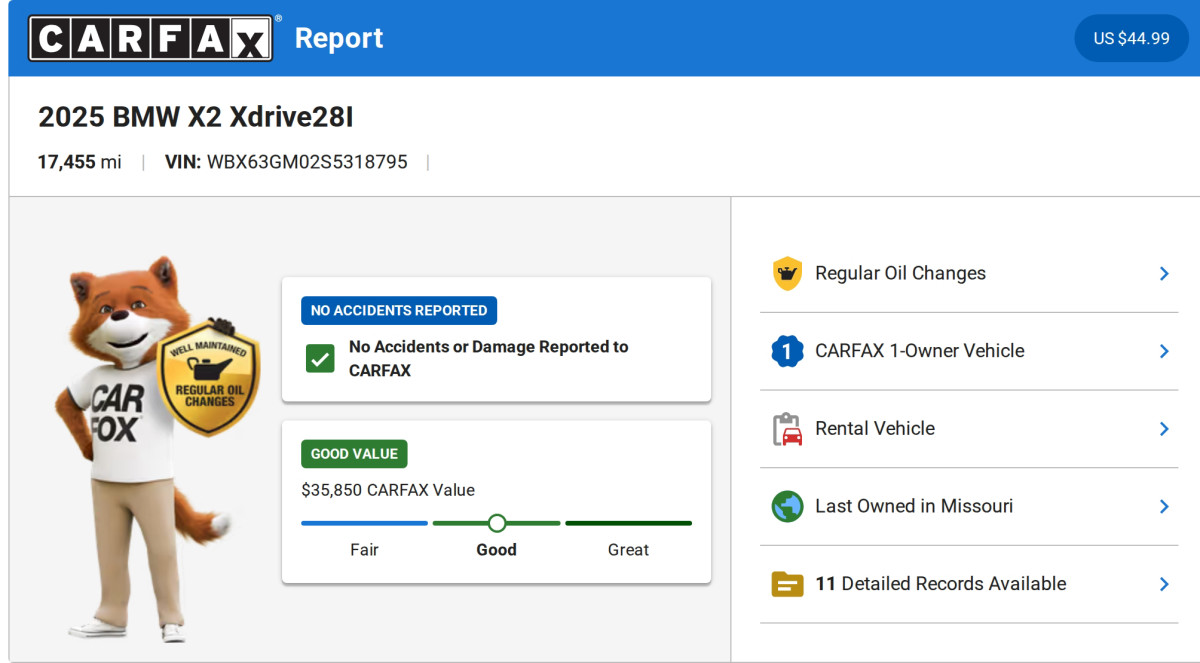This screenshot has height=663, width=1200.
Task: Open 11 Detailed Records Available text link
Action: point(941,583)
